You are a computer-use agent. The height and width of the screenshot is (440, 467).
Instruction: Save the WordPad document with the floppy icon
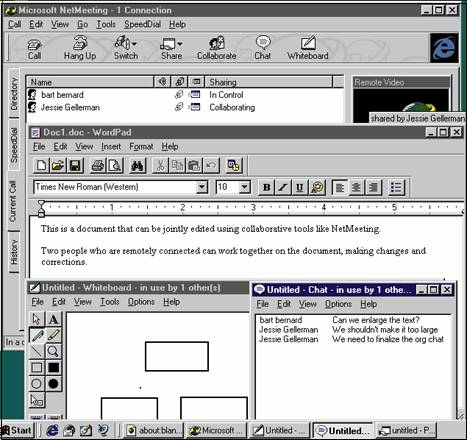pos(75,165)
